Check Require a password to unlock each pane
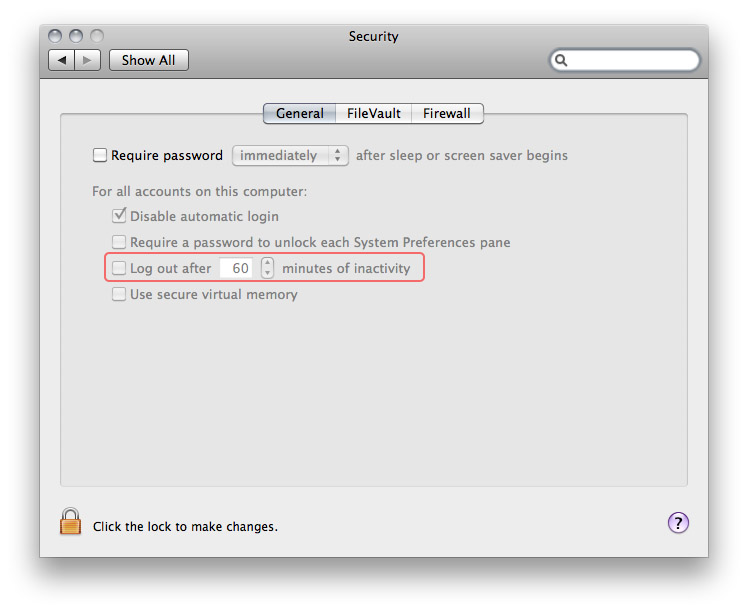The height and width of the screenshot is (612, 748). coord(119,242)
